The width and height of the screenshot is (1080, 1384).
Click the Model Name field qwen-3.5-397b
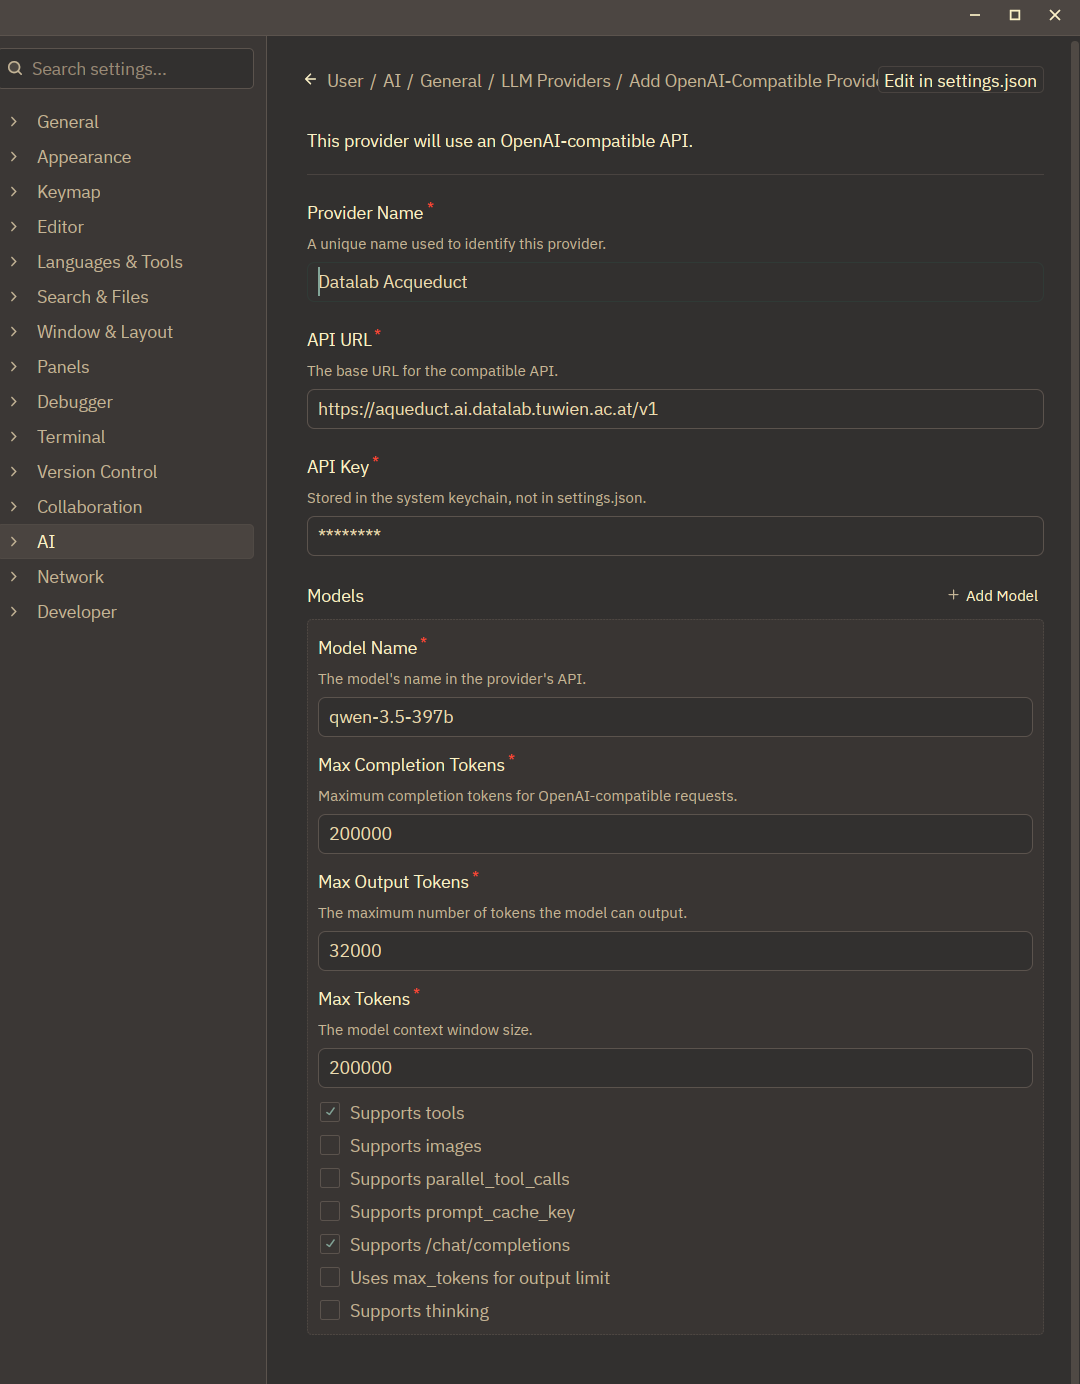pyautogui.click(x=675, y=717)
